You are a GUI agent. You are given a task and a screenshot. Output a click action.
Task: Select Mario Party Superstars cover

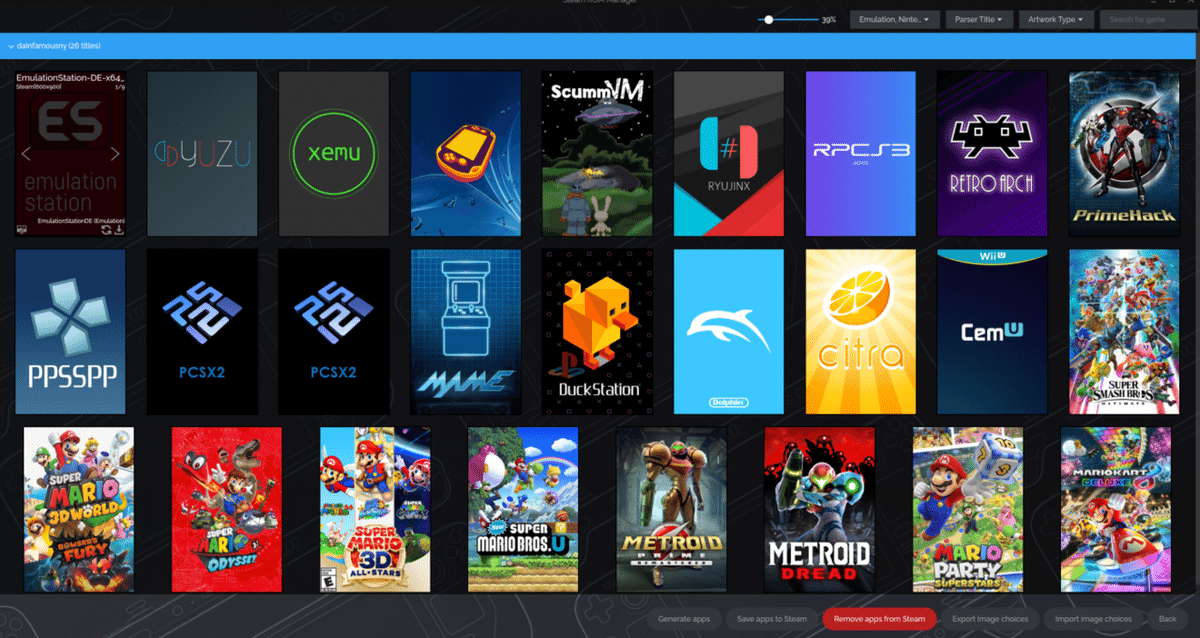point(968,509)
